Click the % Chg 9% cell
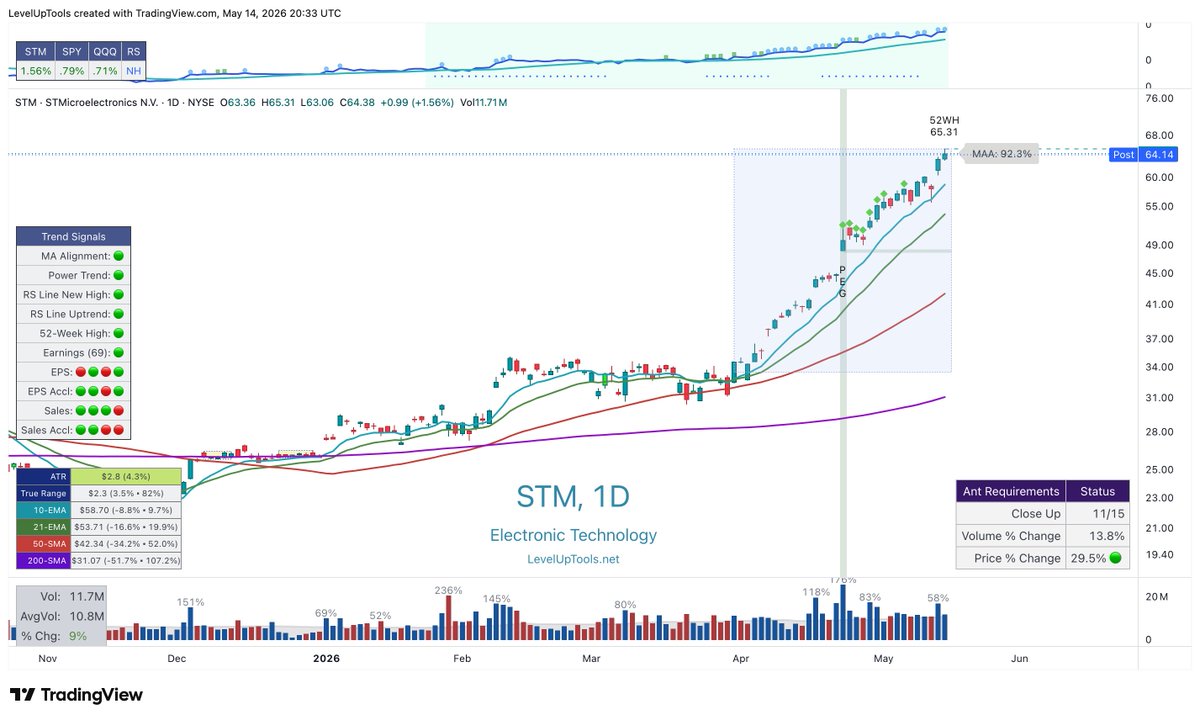The width and height of the screenshot is (1200, 720). tap(62, 636)
